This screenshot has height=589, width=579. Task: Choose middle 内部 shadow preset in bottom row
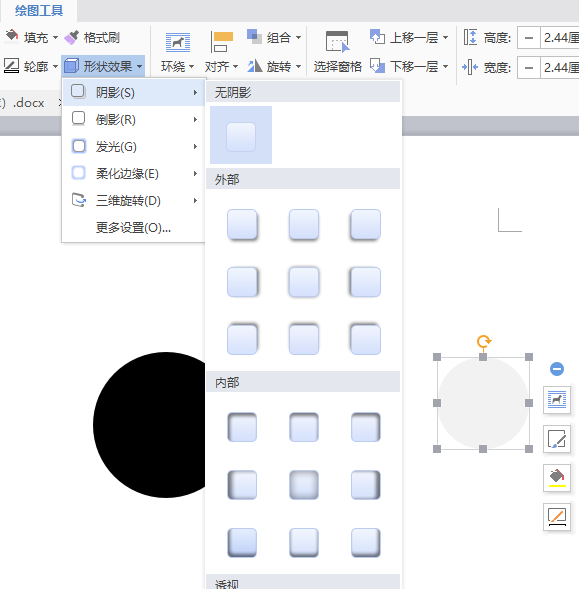click(304, 543)
